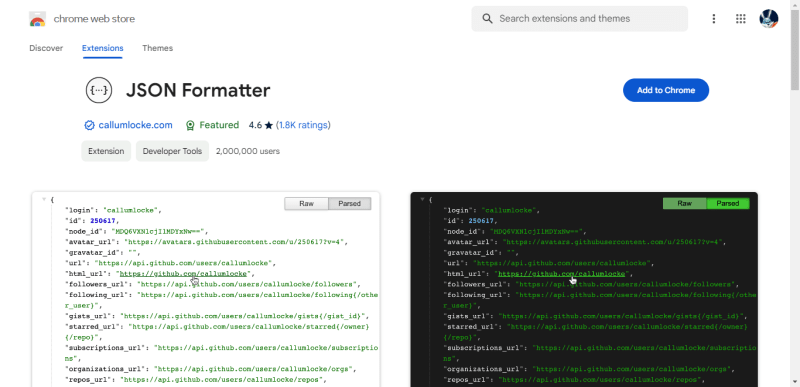Click the verified publisher badge icon

[89, 125]
